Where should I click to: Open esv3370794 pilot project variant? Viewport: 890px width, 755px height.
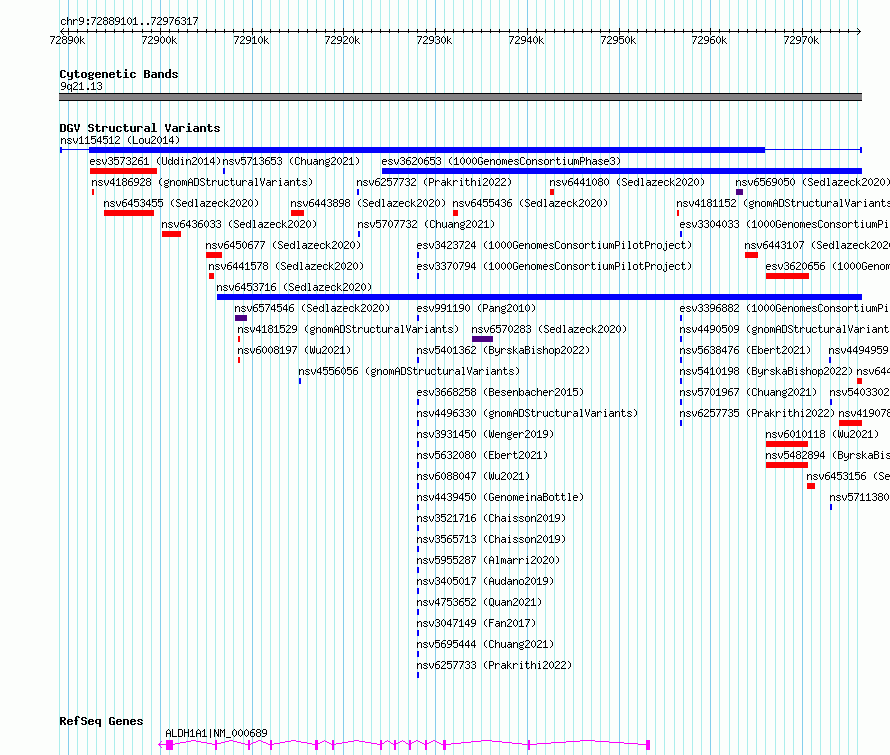click(x=555, y=266)
